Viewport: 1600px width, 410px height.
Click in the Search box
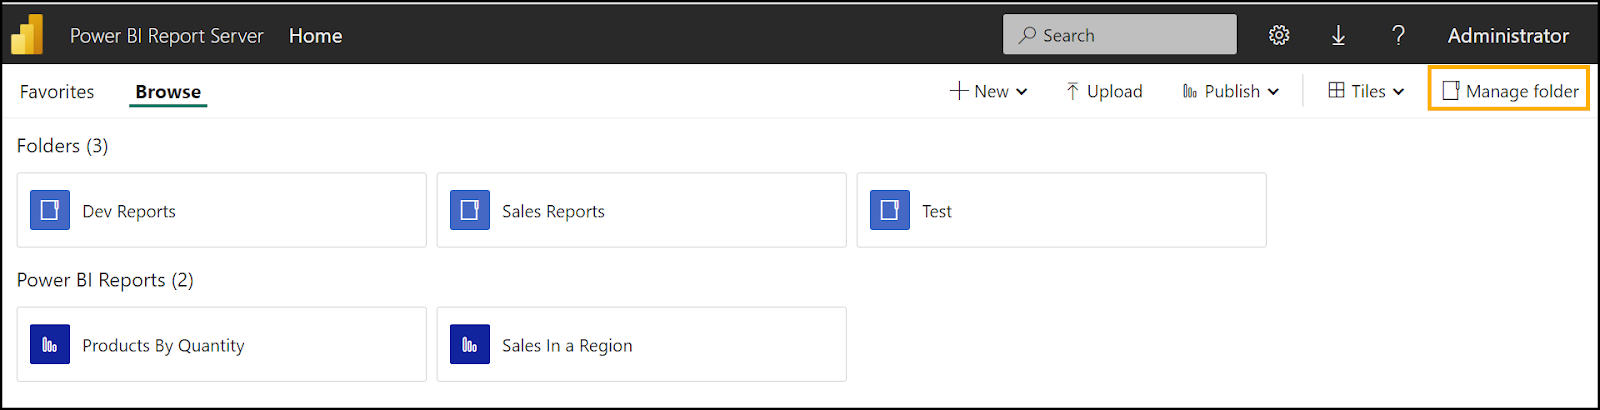pyautogui.click(x=1120, y=35)
